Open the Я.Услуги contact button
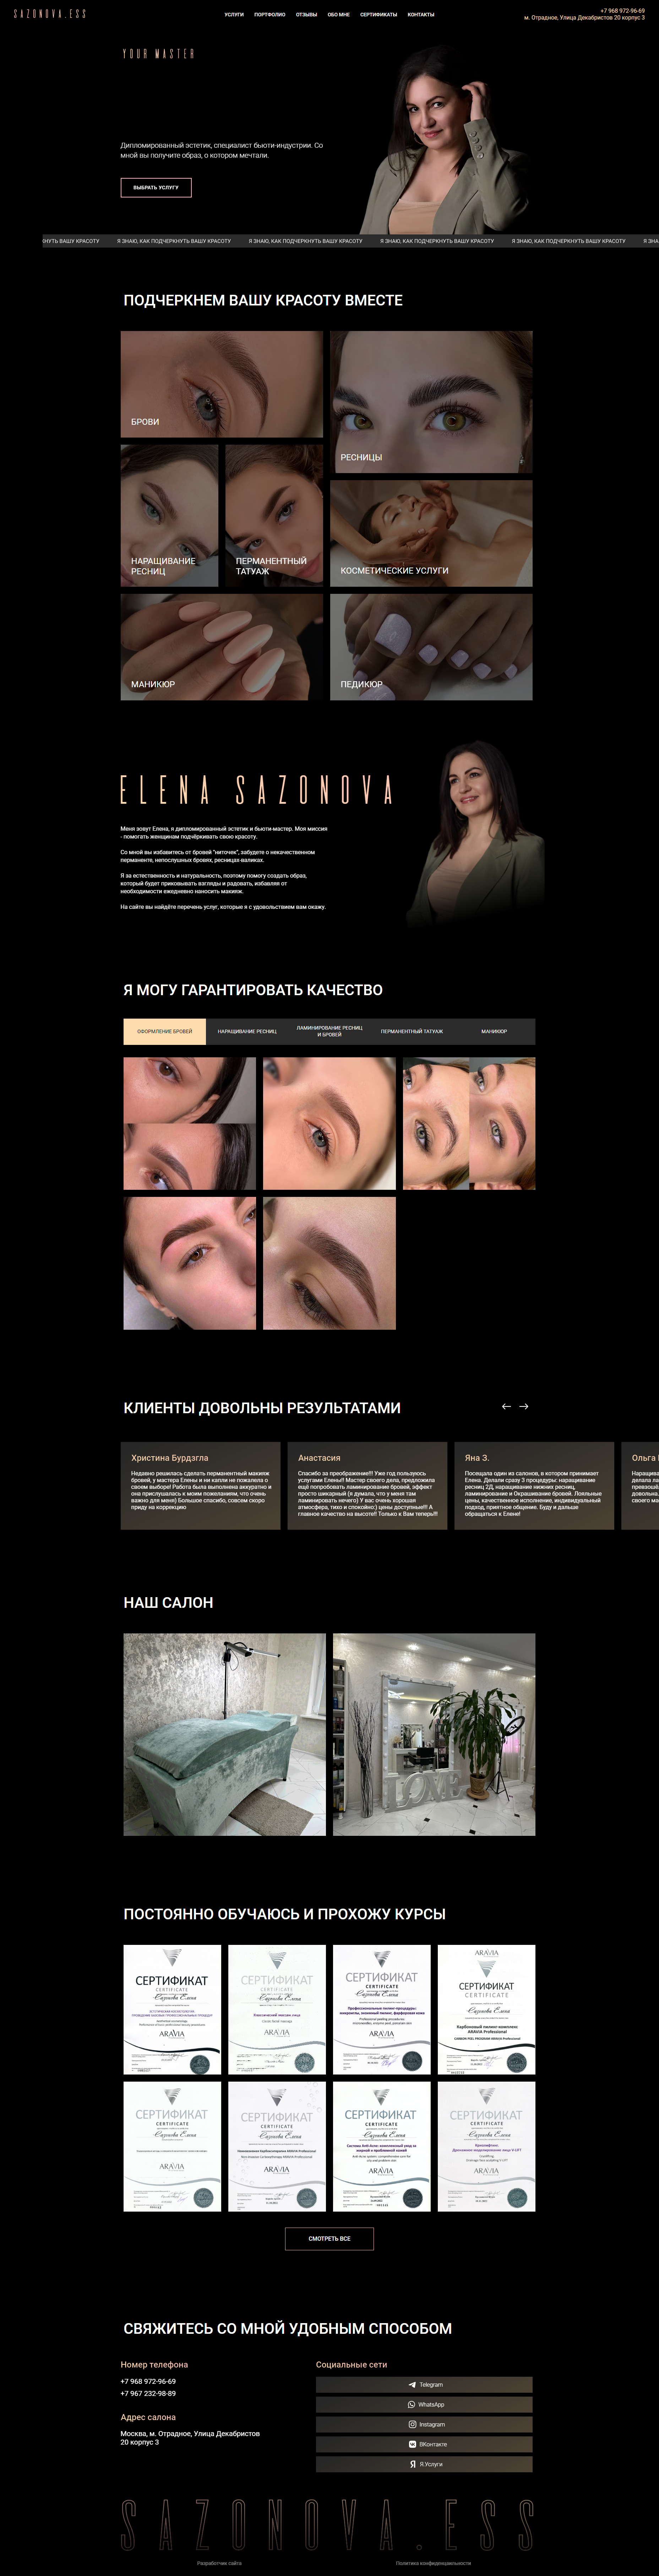 tap(424, 2464)
